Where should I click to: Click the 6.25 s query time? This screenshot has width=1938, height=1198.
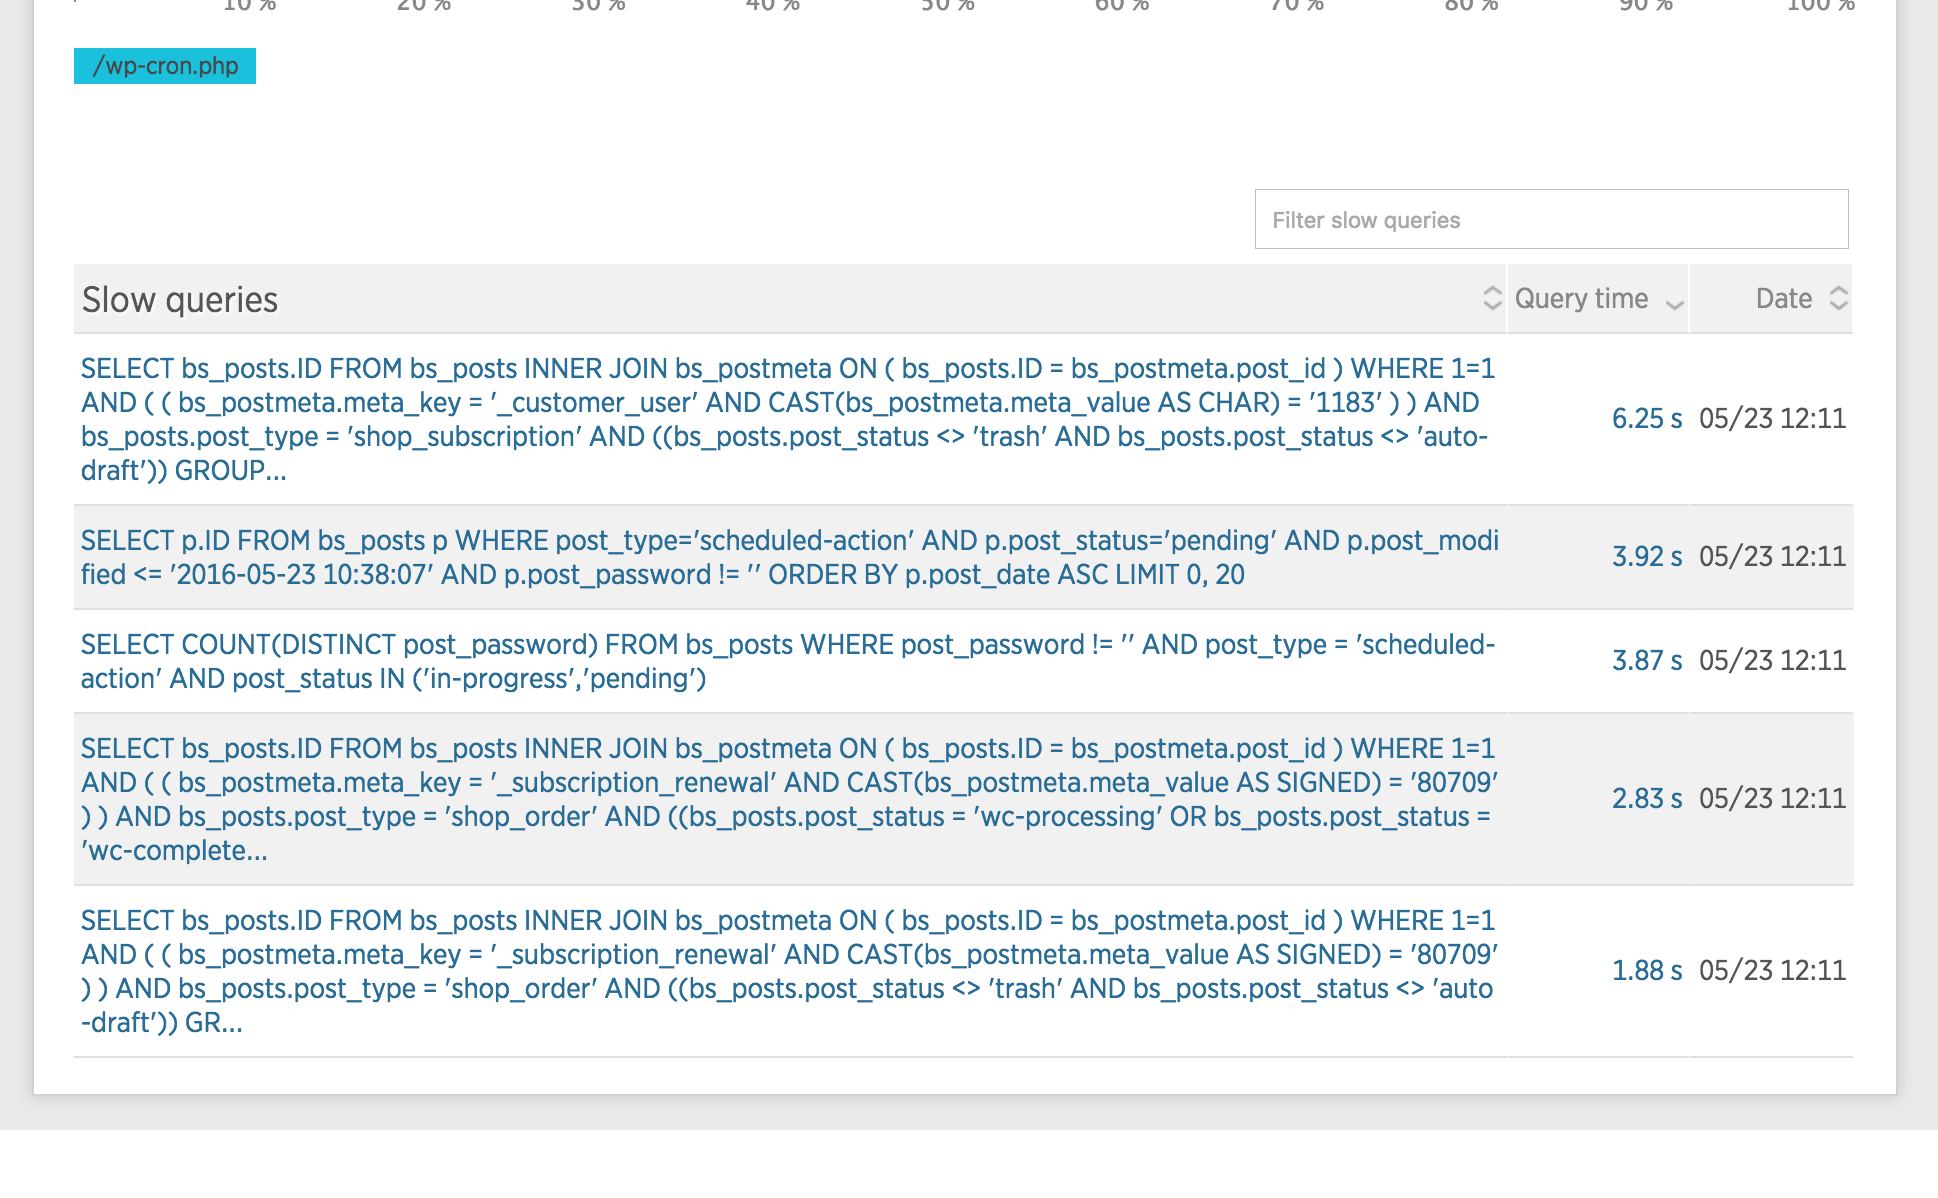coord(1646,419)
